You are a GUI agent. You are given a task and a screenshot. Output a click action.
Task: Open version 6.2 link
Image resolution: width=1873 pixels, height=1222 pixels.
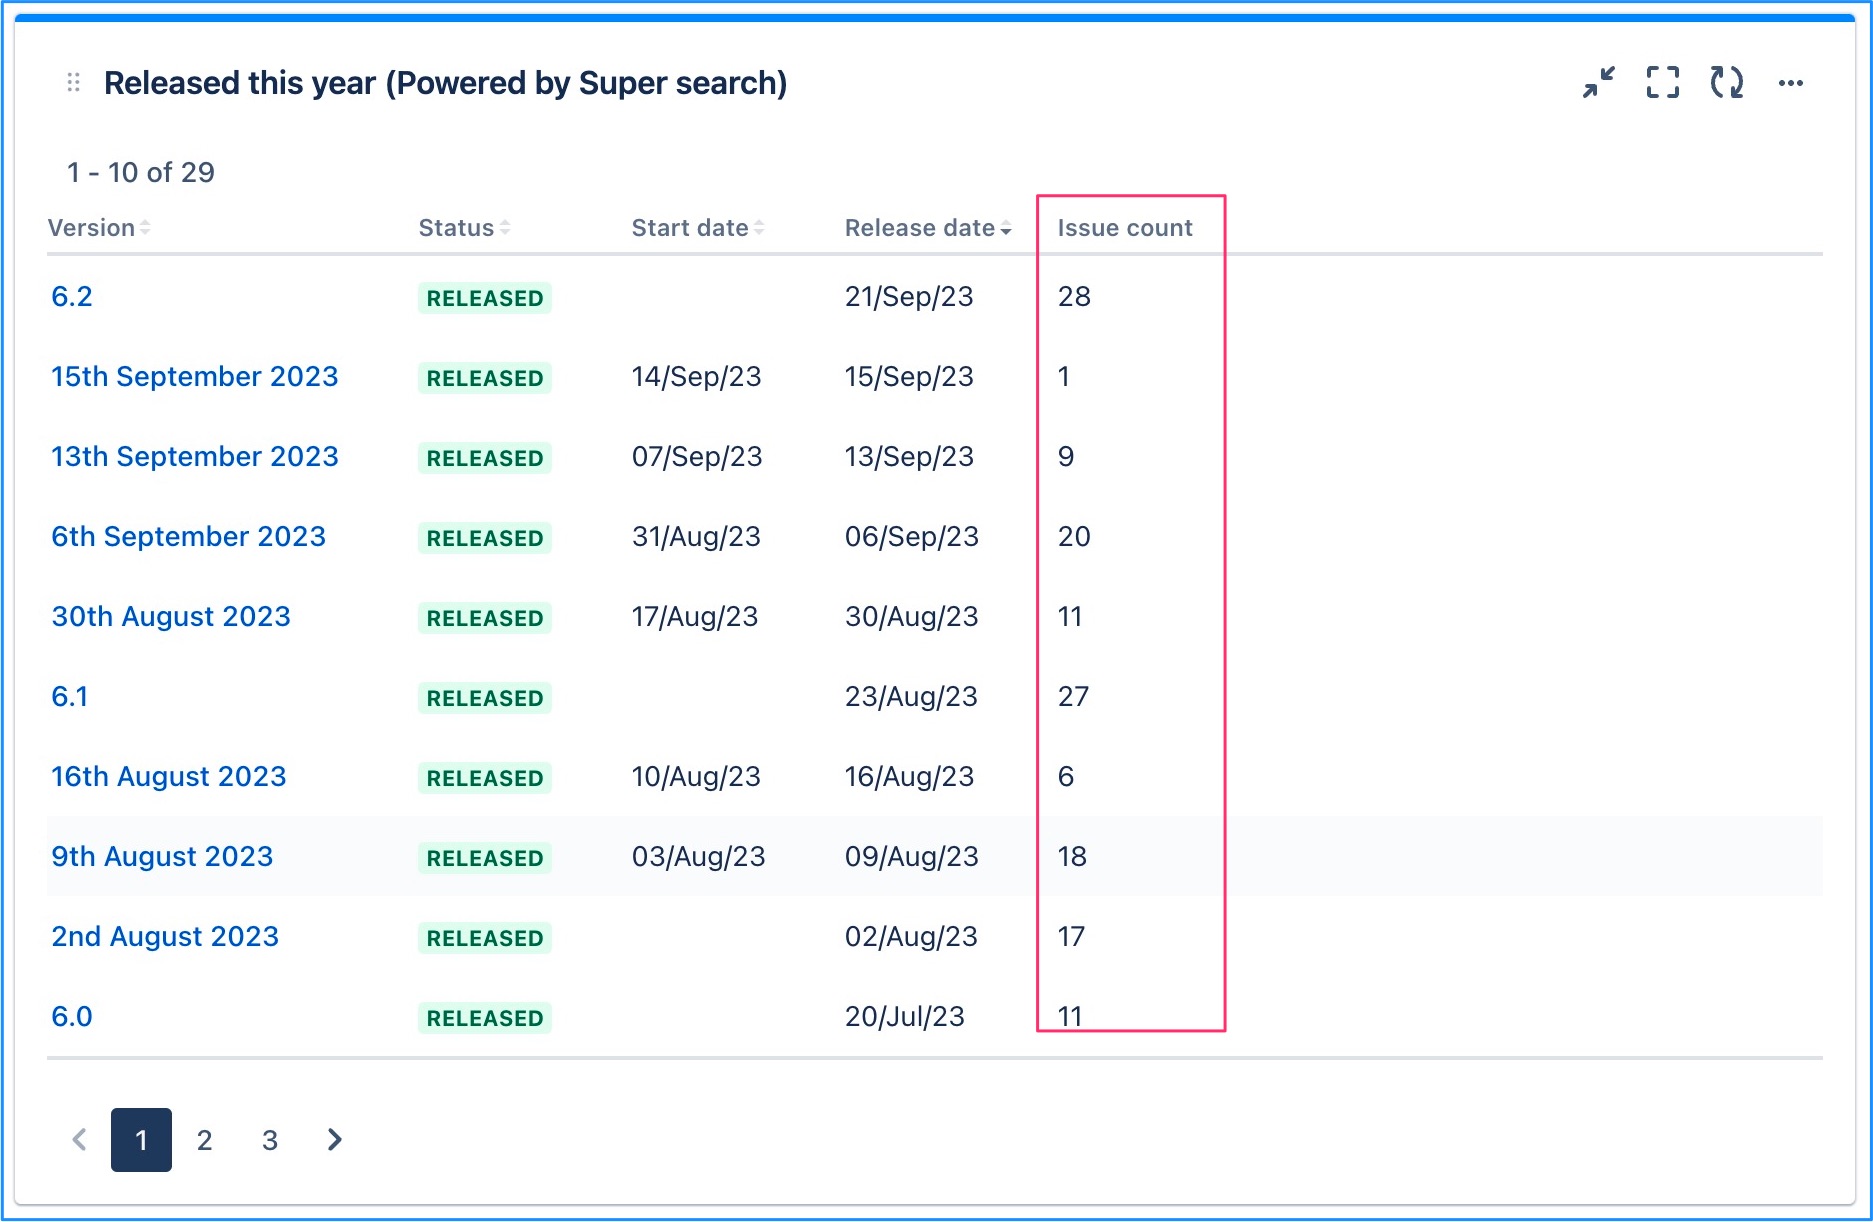(x=72, y=297)
